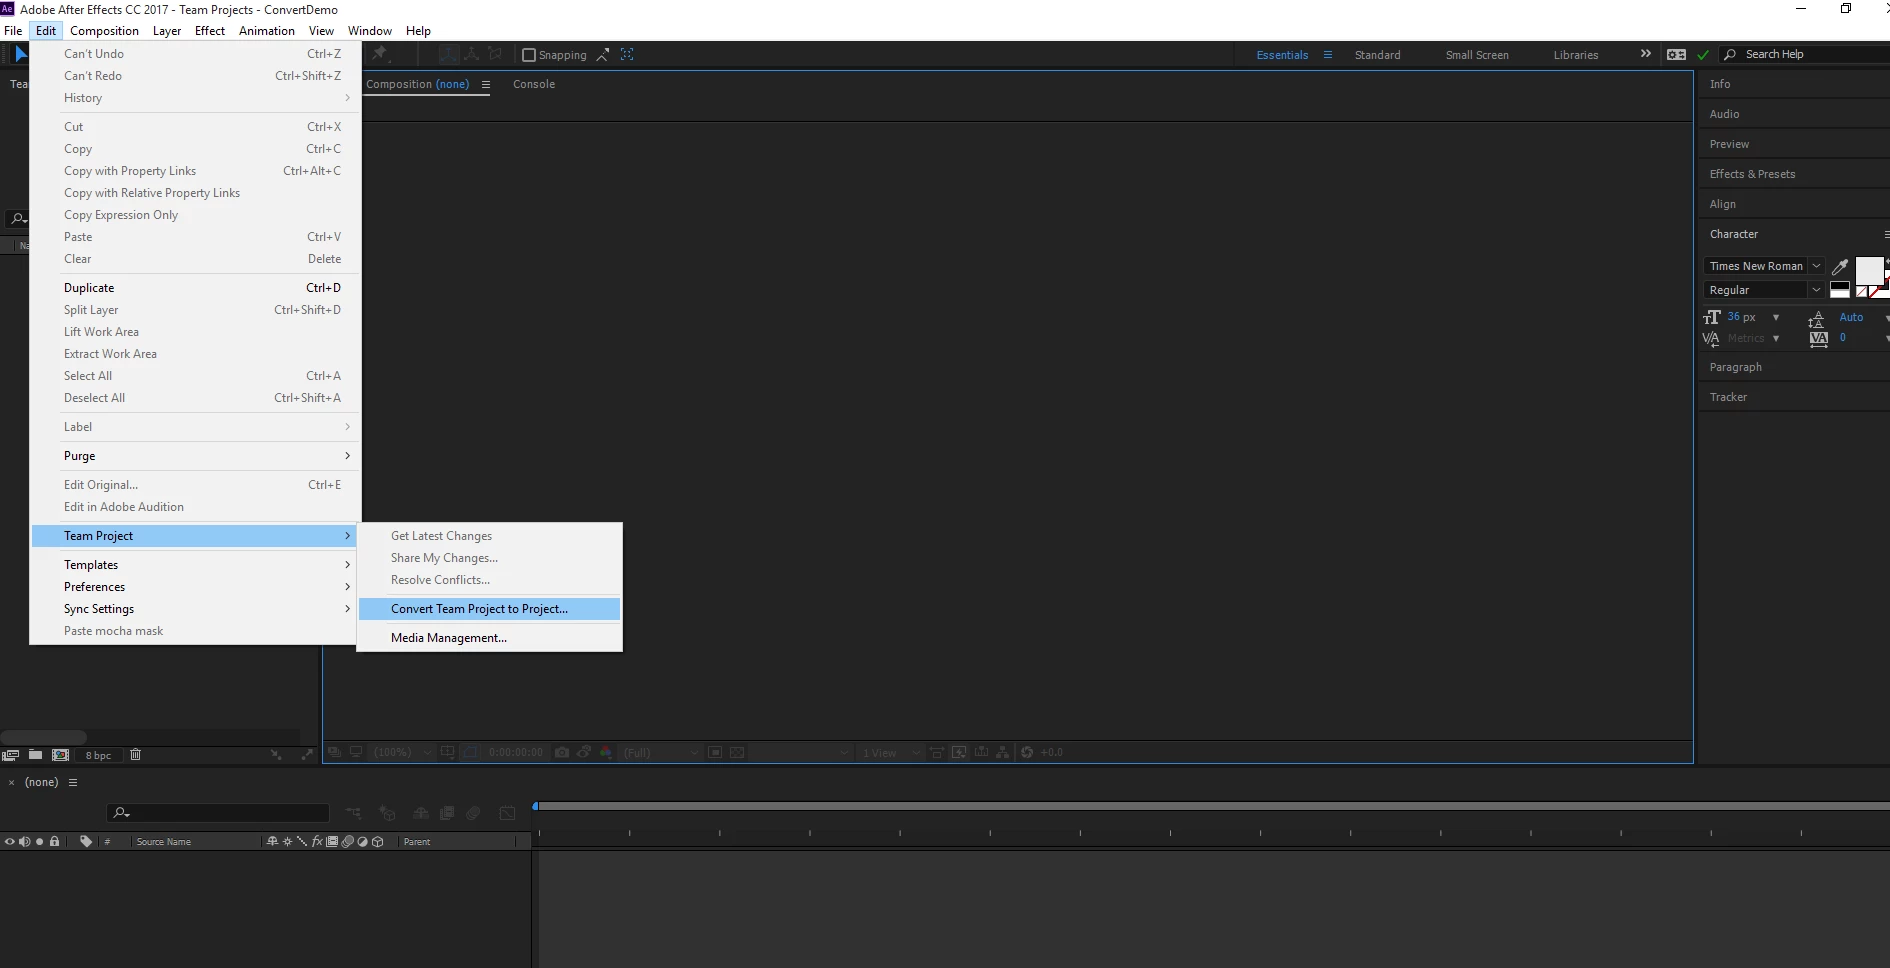This screenshot has height=968, width=1890.
Task: Delete selected project items with trash icon
Action: (x=136, y=755)
